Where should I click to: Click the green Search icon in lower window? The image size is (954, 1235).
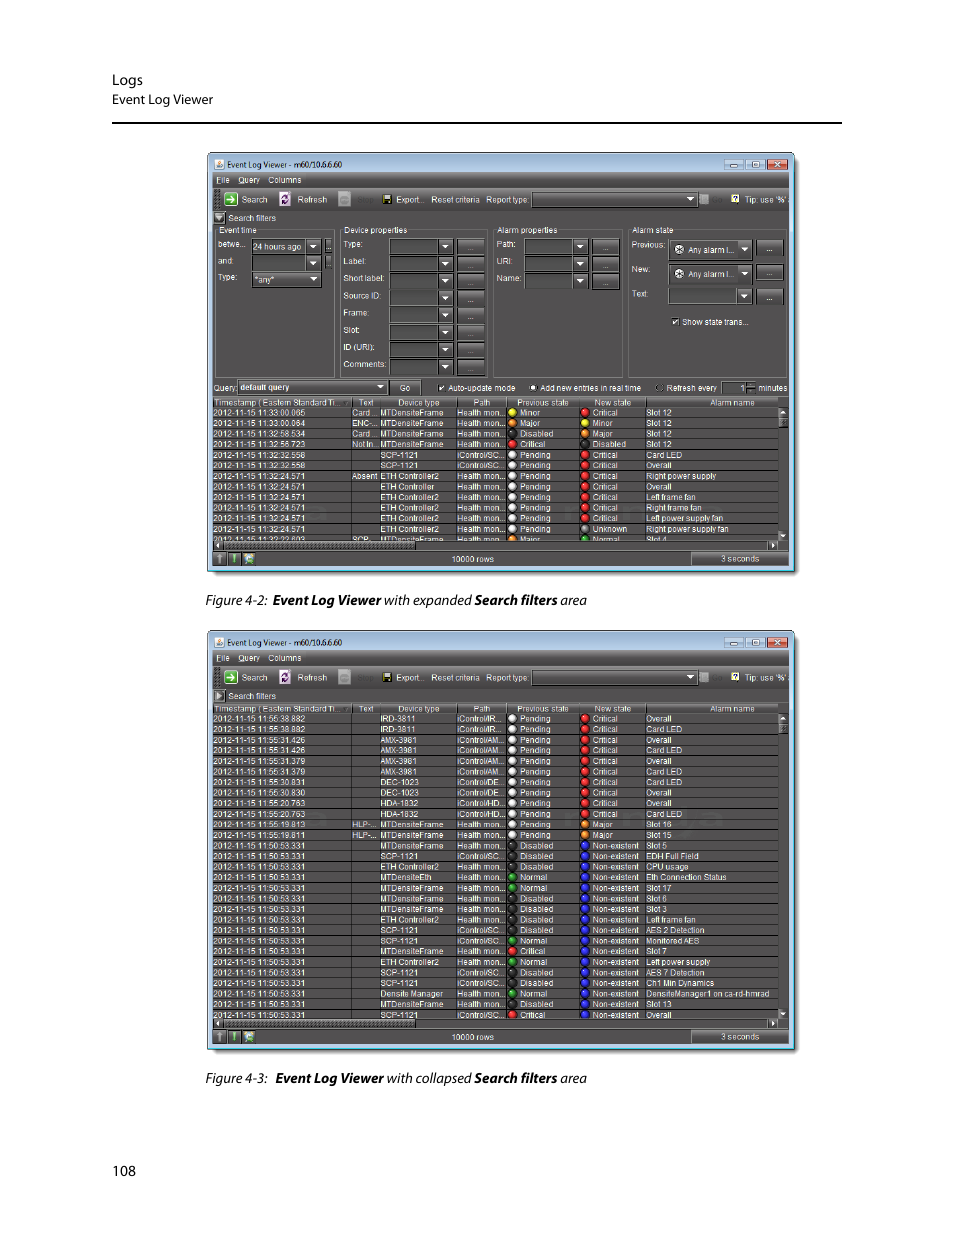(x=231, y=677)
